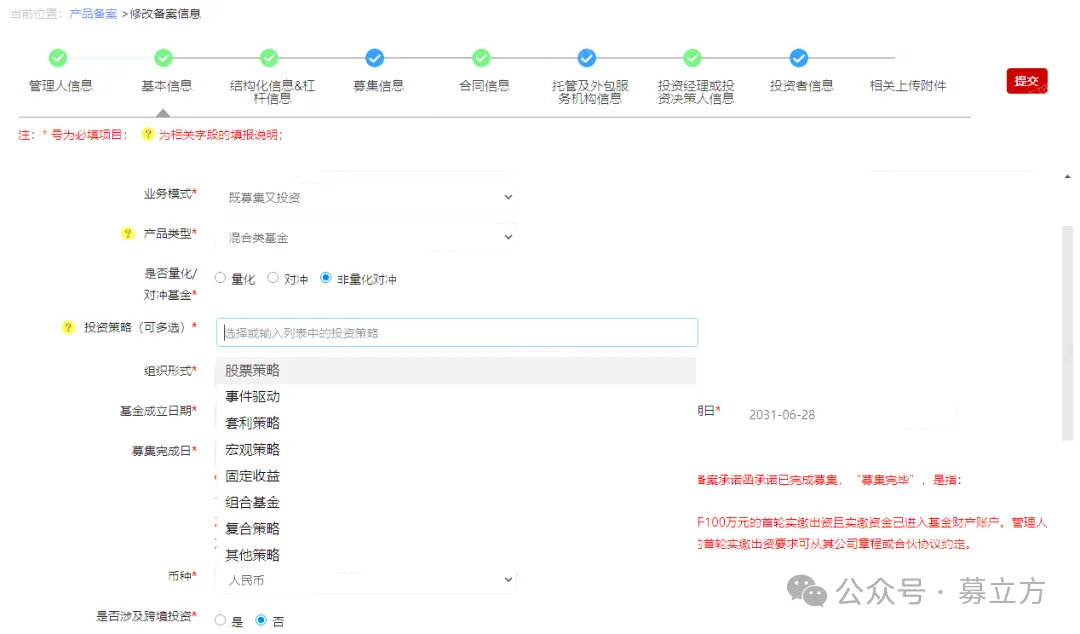点击面包屑中的产品备案链接
This screenshot has height=634, width=1080.
[93, 14]
